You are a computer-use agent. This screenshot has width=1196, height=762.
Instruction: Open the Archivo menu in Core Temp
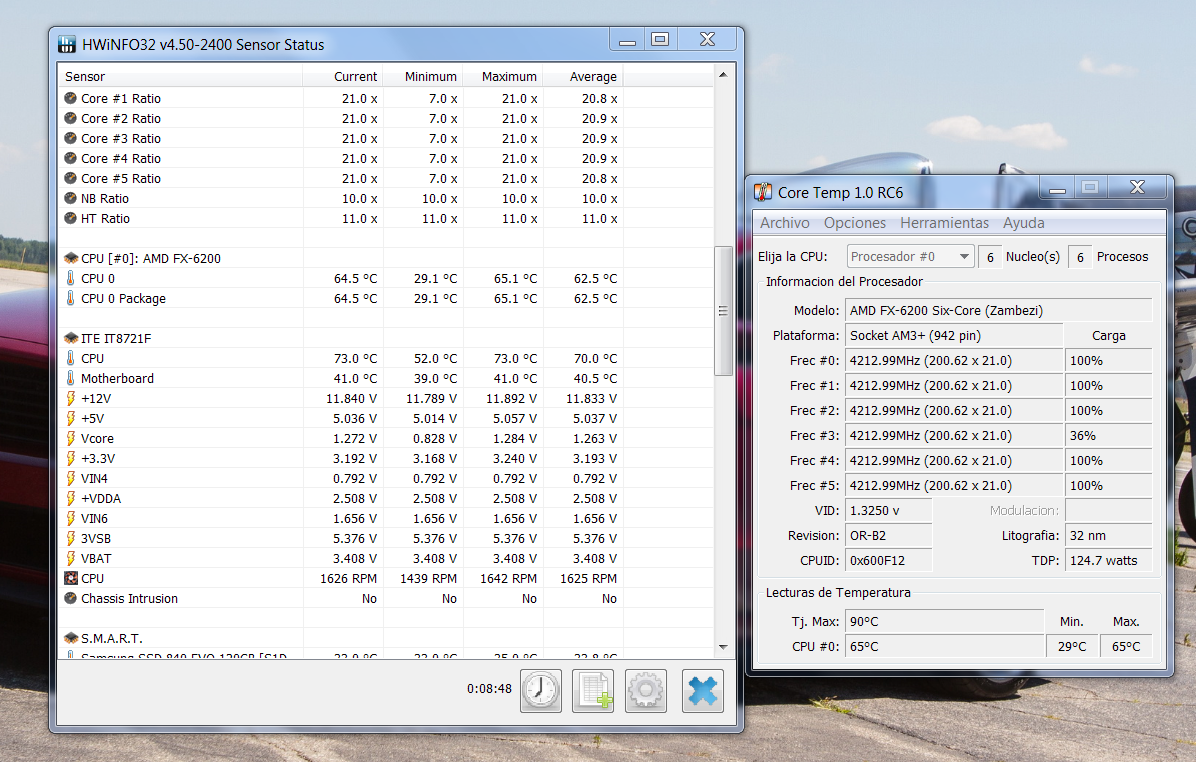click(x=784, y=223)
